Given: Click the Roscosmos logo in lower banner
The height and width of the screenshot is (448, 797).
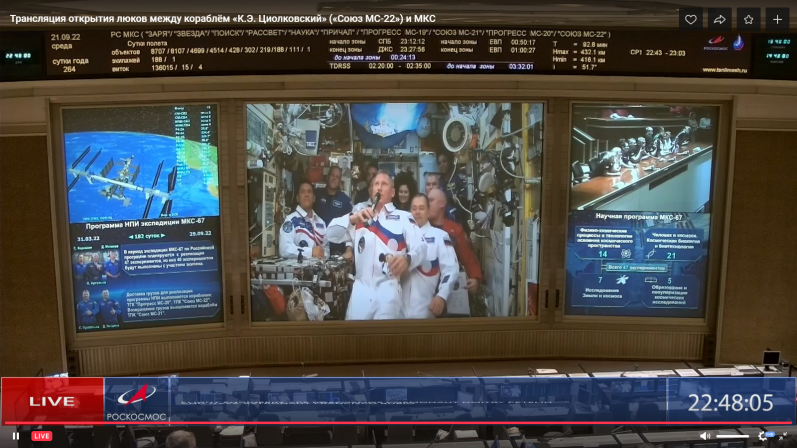Looking at the screenshot, I should coord(137,401).
